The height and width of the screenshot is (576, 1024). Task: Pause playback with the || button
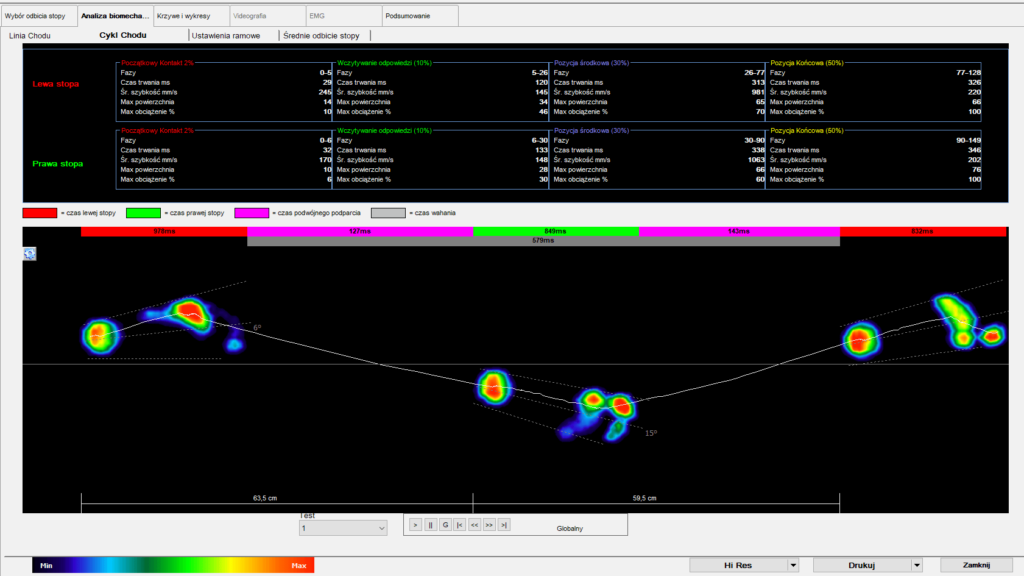click(x=430, y=524)
